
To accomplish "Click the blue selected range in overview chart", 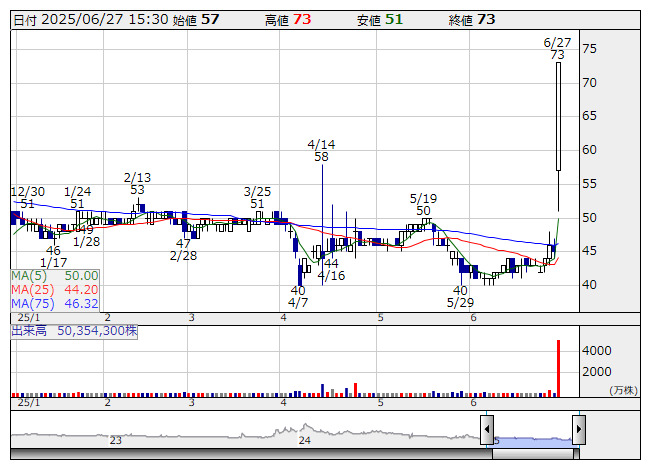I will pyautogui.click(x=533, y=442).
